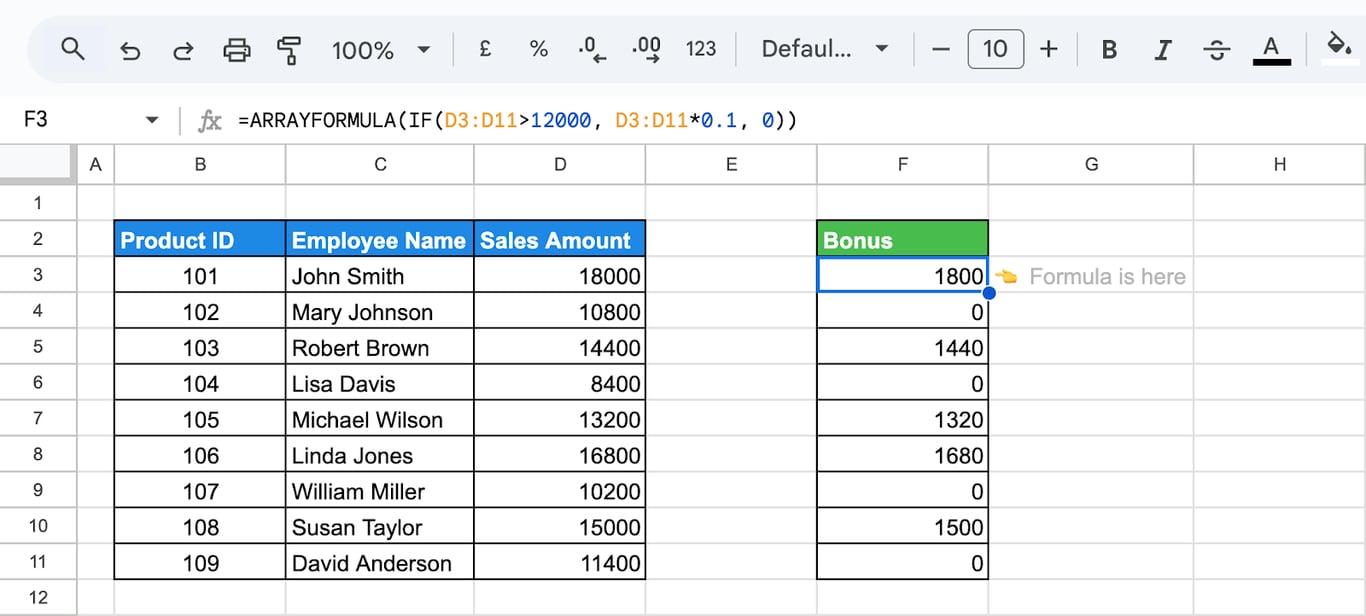Image resolution: width=1366 pixels, height=616 pixels.
Task: Select column A header
Action: [96, 165]
